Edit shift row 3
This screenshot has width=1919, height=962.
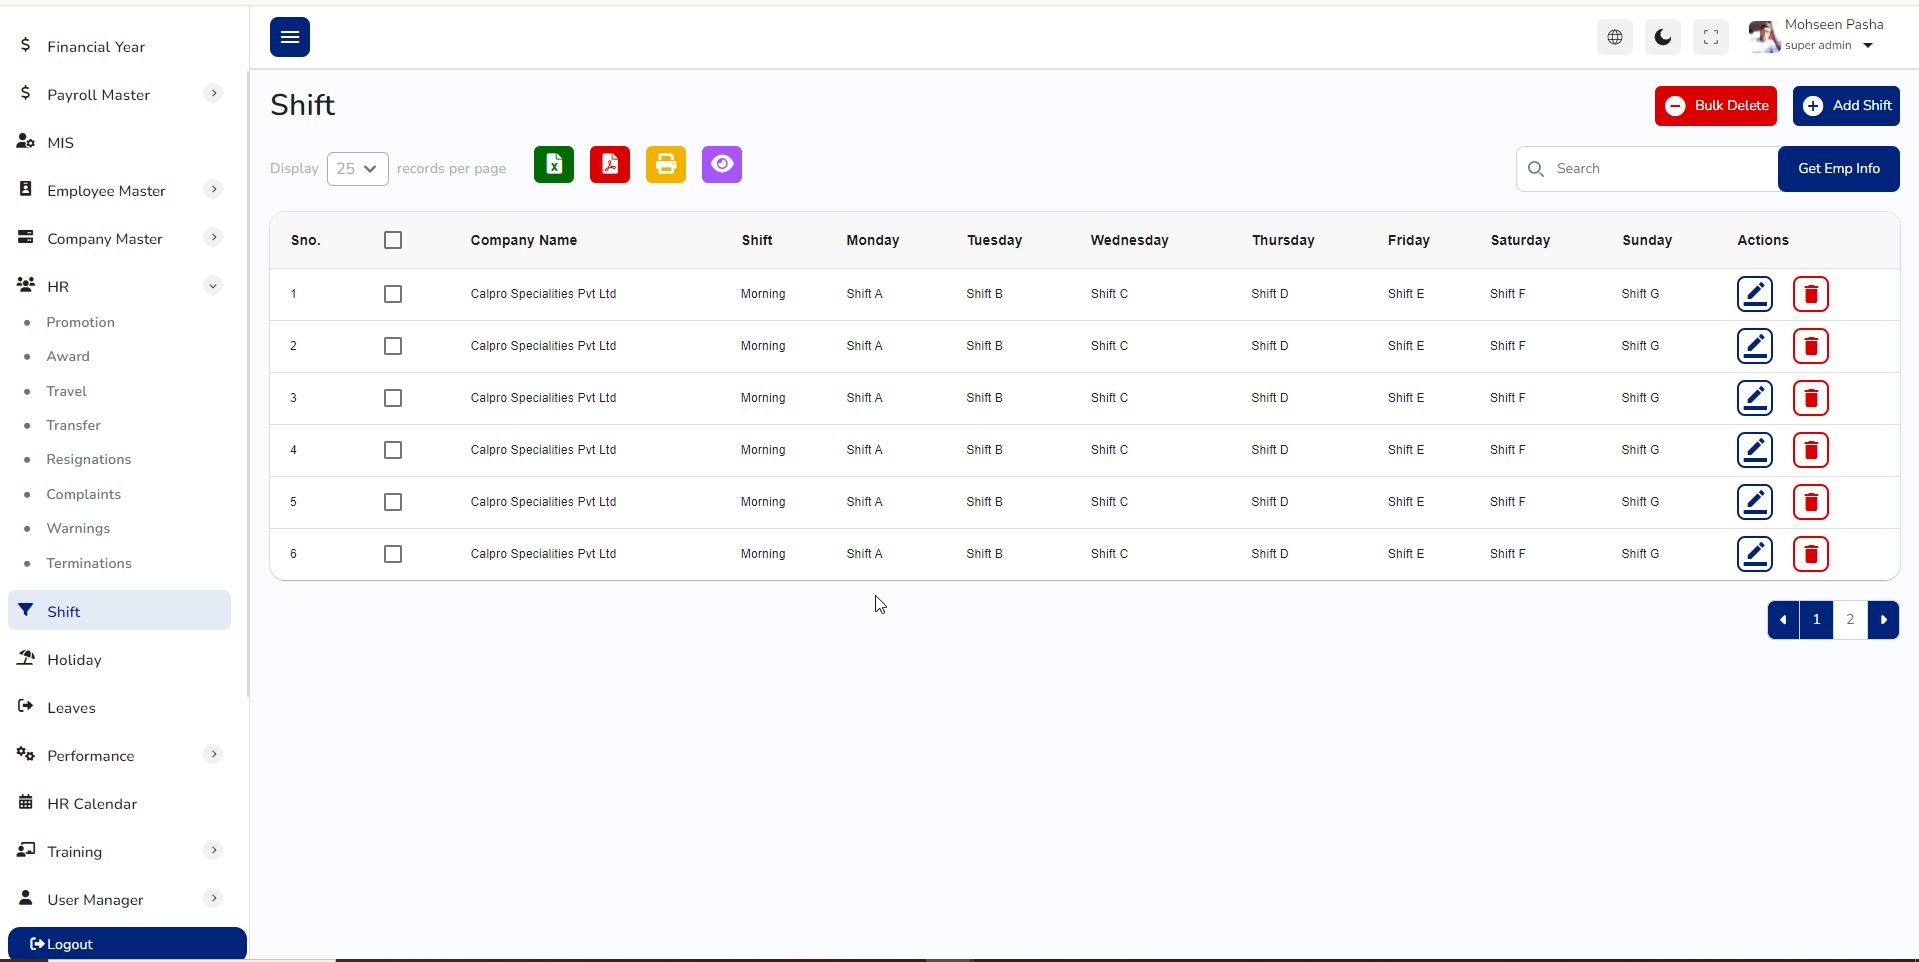[x=1755, y=398]
